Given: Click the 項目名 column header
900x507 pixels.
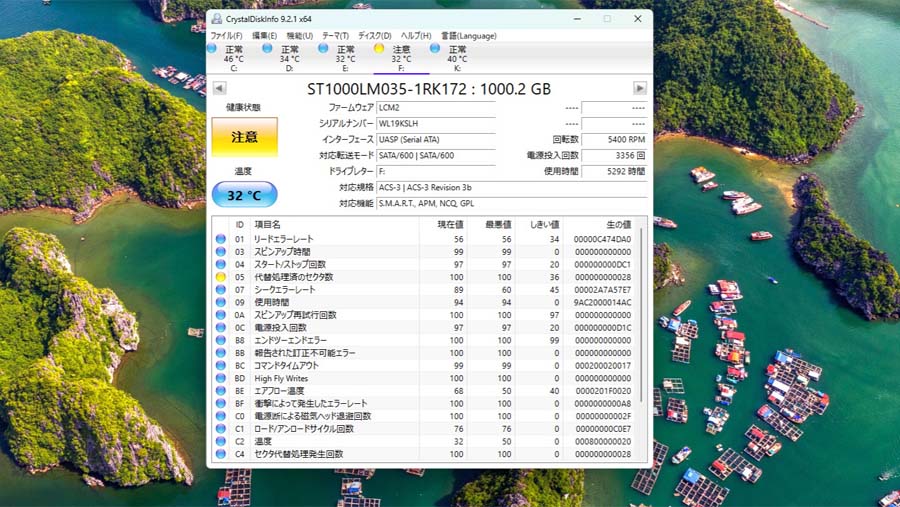Looking at the screenshot, I should pyautogui.click(x=335, y=225).
